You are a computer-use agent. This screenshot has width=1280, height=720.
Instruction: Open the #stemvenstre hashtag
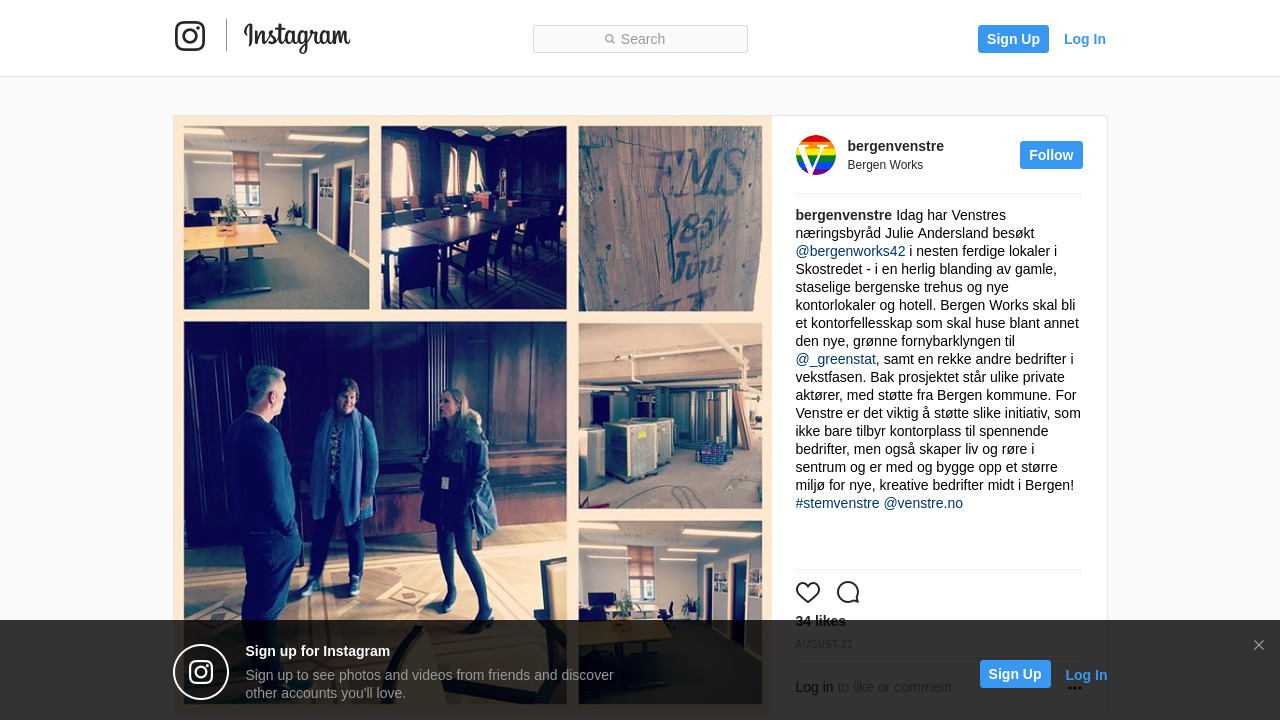[838, 503]
